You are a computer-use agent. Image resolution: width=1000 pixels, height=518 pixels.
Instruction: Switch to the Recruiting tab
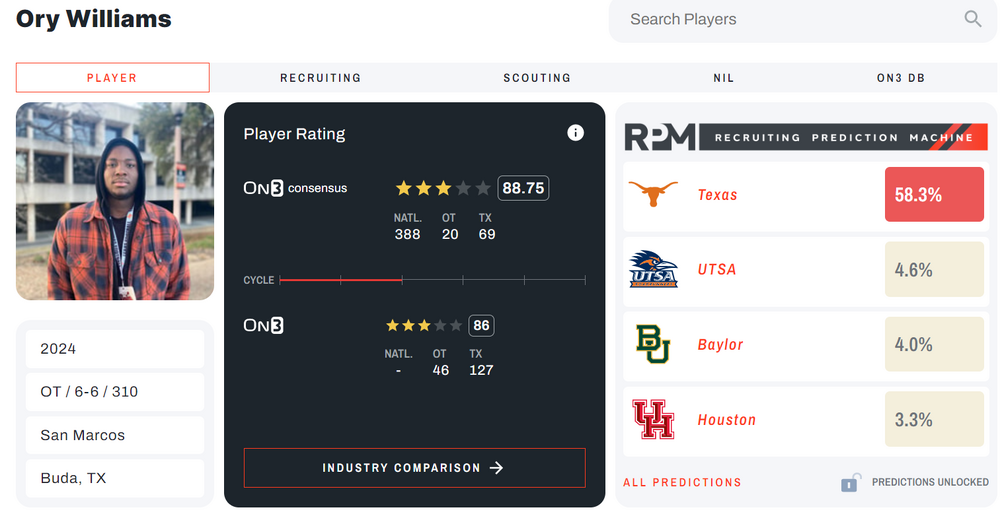pyautogui.click(x=320, y=78)
